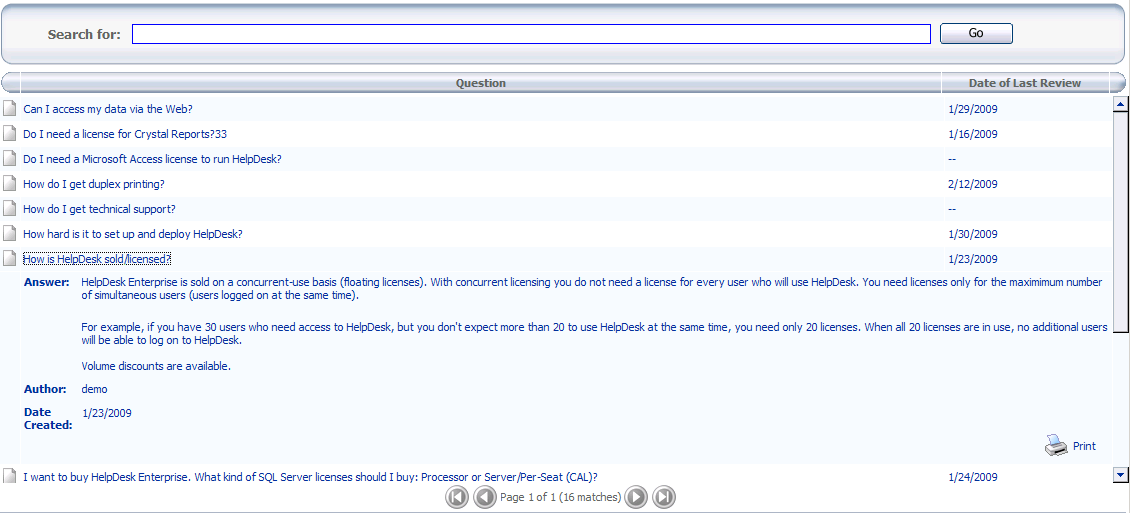This screenshot has height=513, width=1132.
Task: Go to first page of results
Action: tap(457, 497)
